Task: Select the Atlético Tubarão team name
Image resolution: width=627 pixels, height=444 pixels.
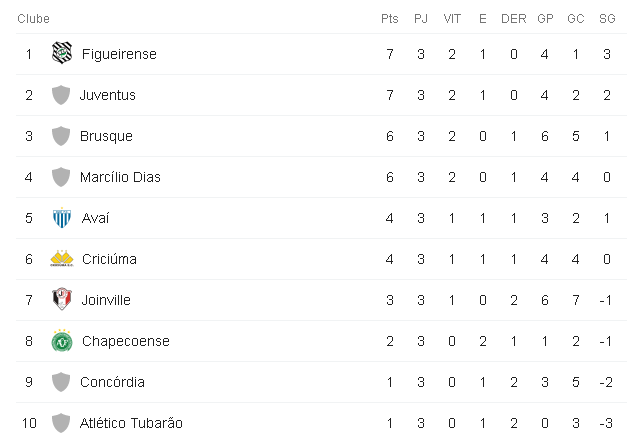Action: tap(131, 423)
